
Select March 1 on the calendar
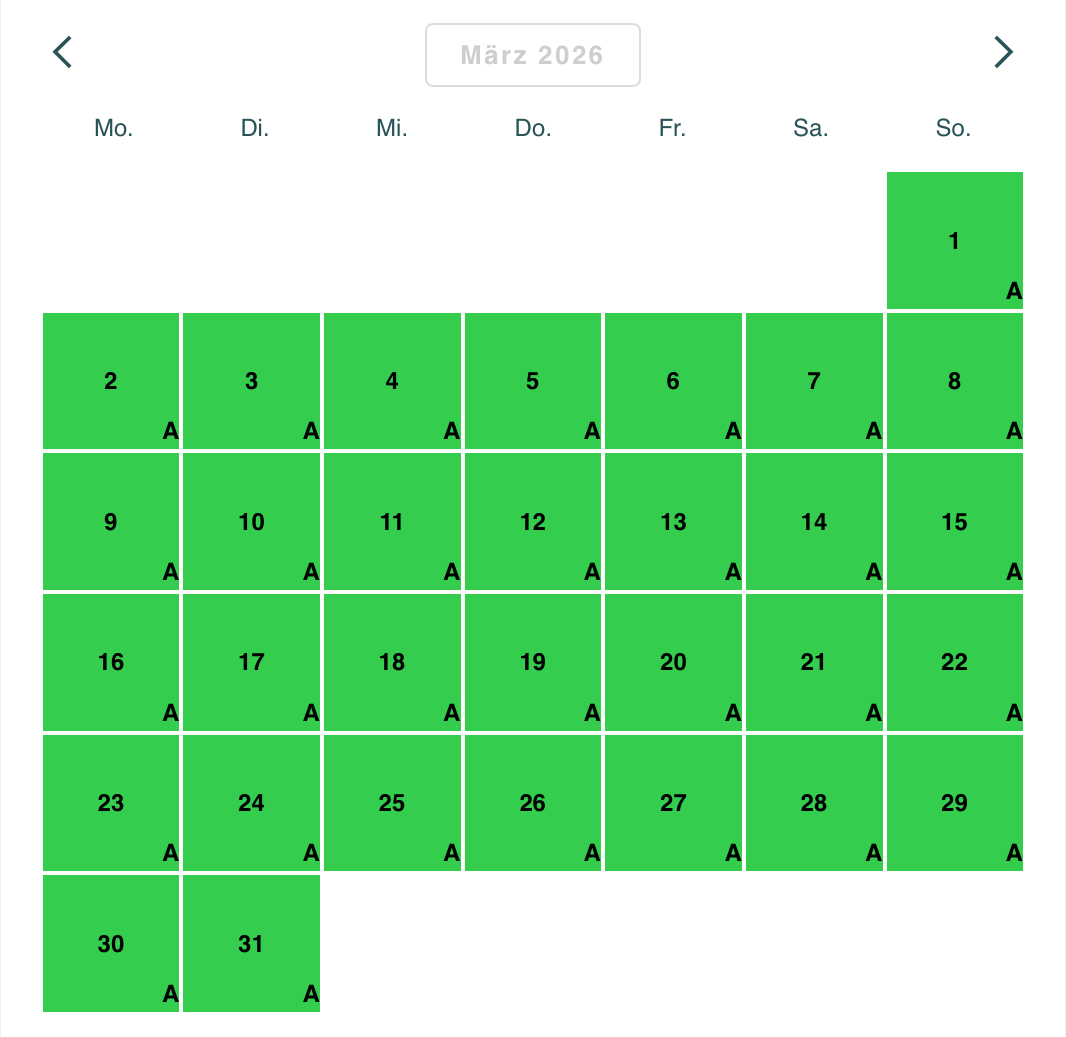pyautogui.click(x=954, y=241)
